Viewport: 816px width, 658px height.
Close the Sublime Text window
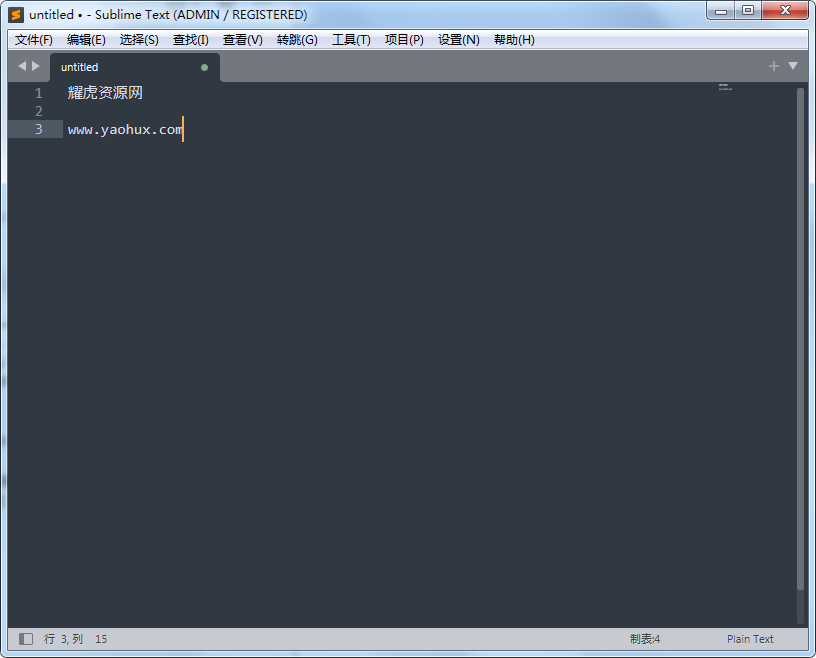coord(785,11)
